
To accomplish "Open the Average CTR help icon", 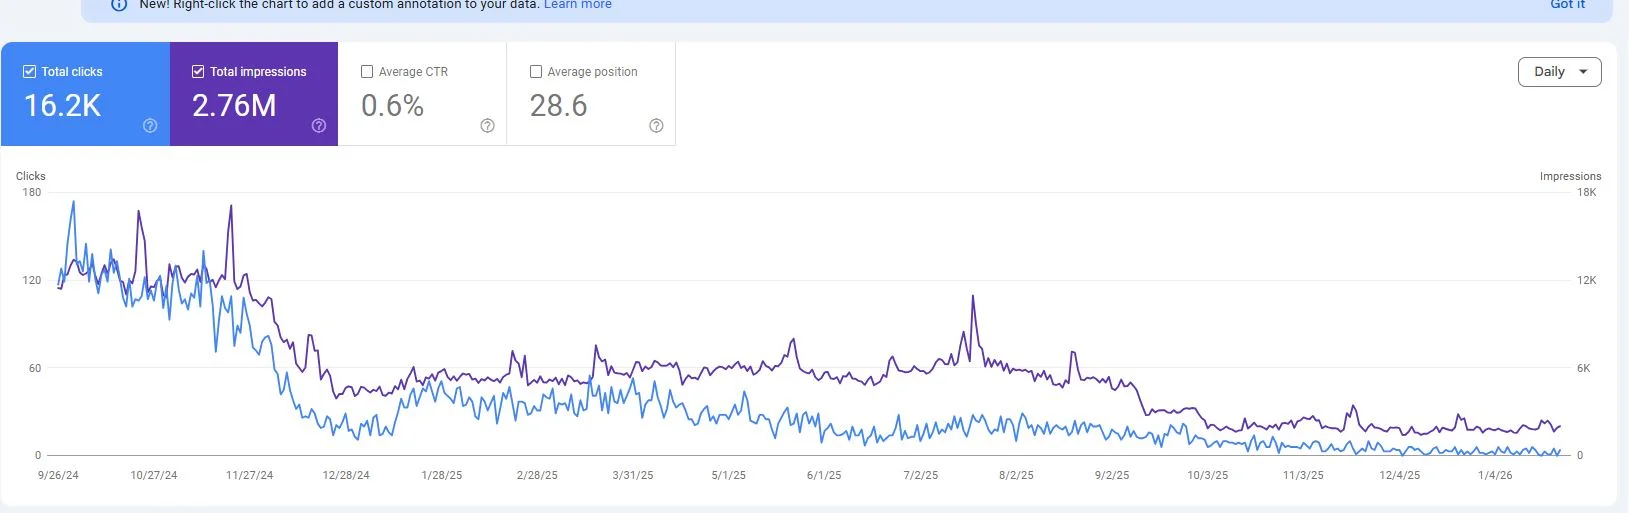I will pos(487,125).
